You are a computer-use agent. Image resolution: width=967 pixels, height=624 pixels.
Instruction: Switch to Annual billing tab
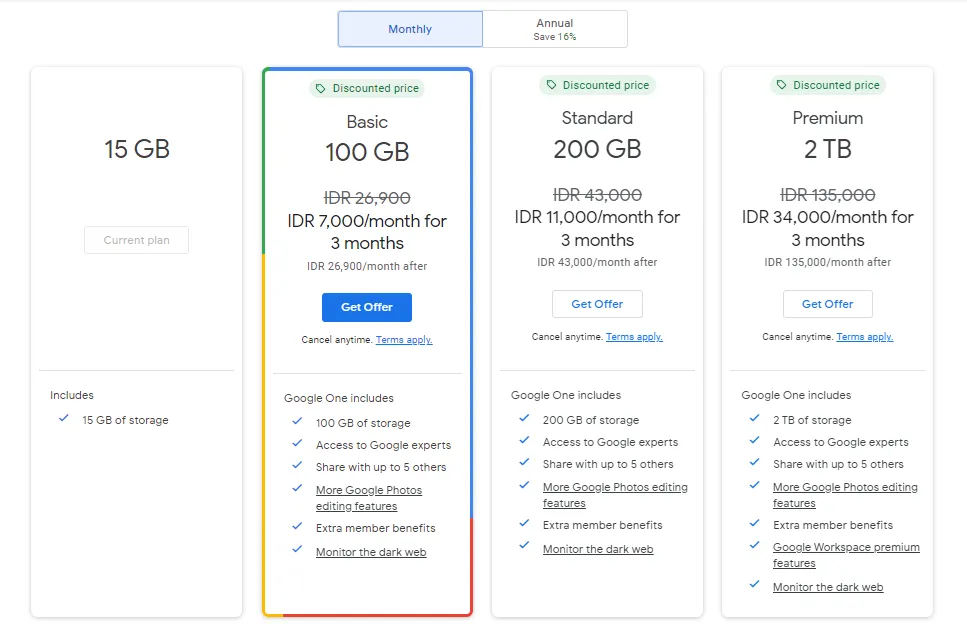coord(555,29)
